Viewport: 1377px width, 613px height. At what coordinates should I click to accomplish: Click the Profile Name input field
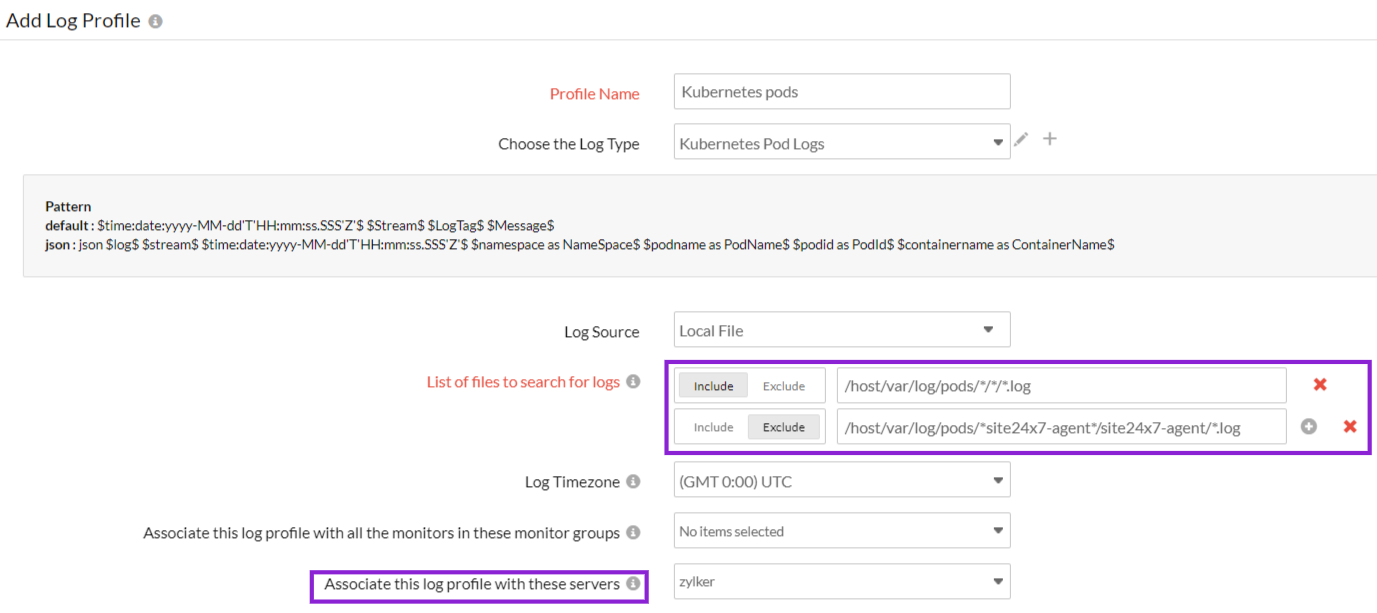(x=841, y=91)
